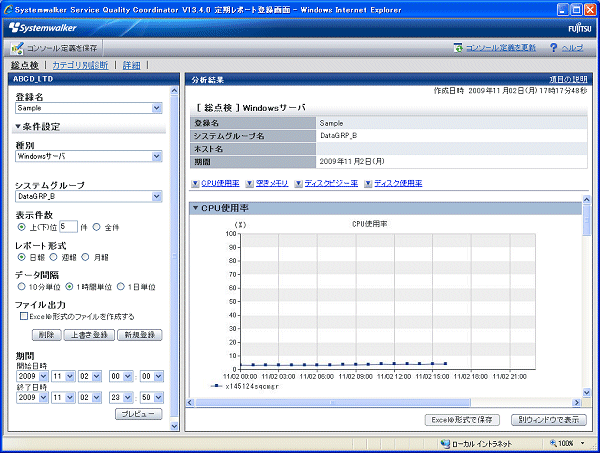The image size is (600, 453).
Task: Click the Internet Explorer title bar icon
Action: [x=8, y=10]
